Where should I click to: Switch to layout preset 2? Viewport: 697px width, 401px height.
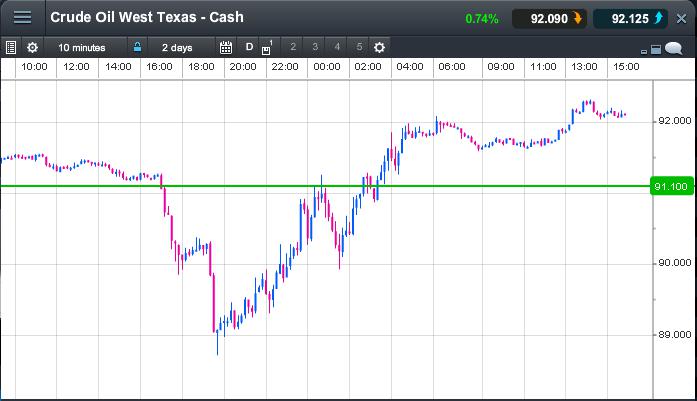pos(293,47)
